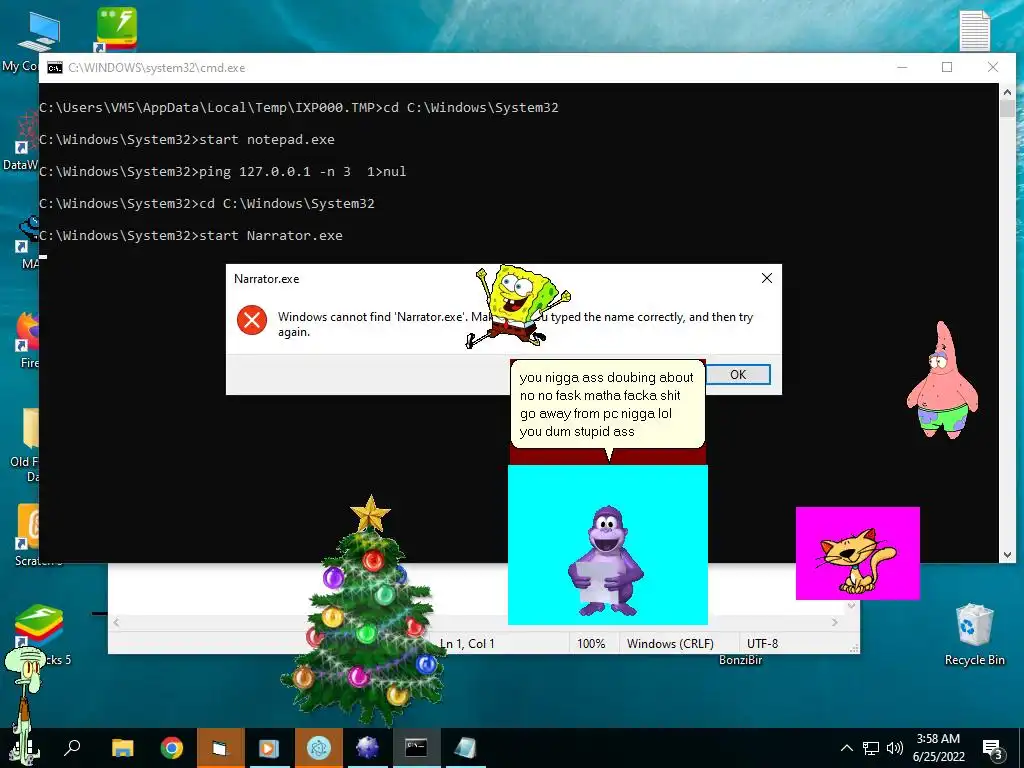Open the Firefox desktop shortcut
Image resolution: width=1024 pixels, height=768 pixels.
(26, 340)
